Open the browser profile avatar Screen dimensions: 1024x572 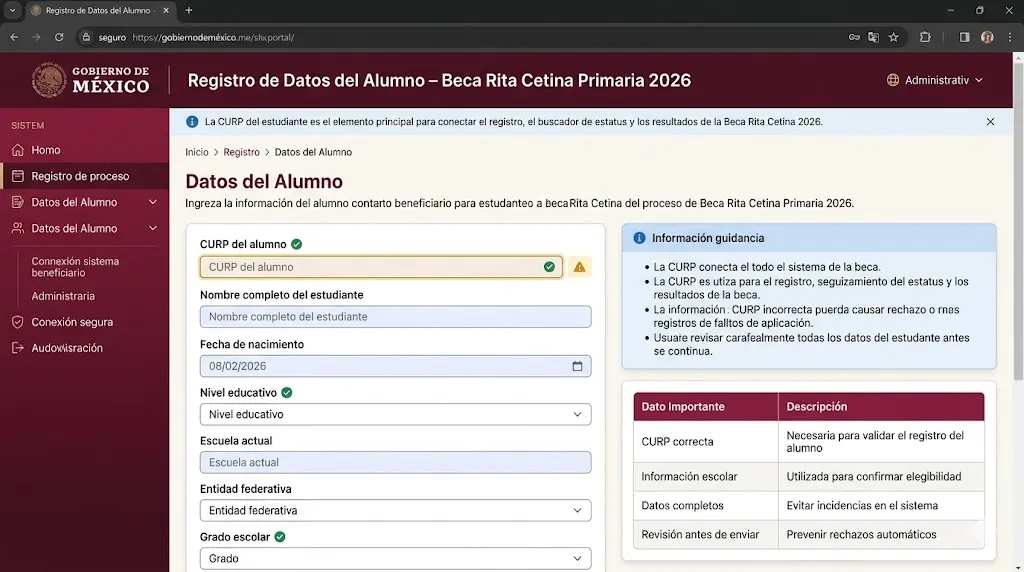[987, 37]
